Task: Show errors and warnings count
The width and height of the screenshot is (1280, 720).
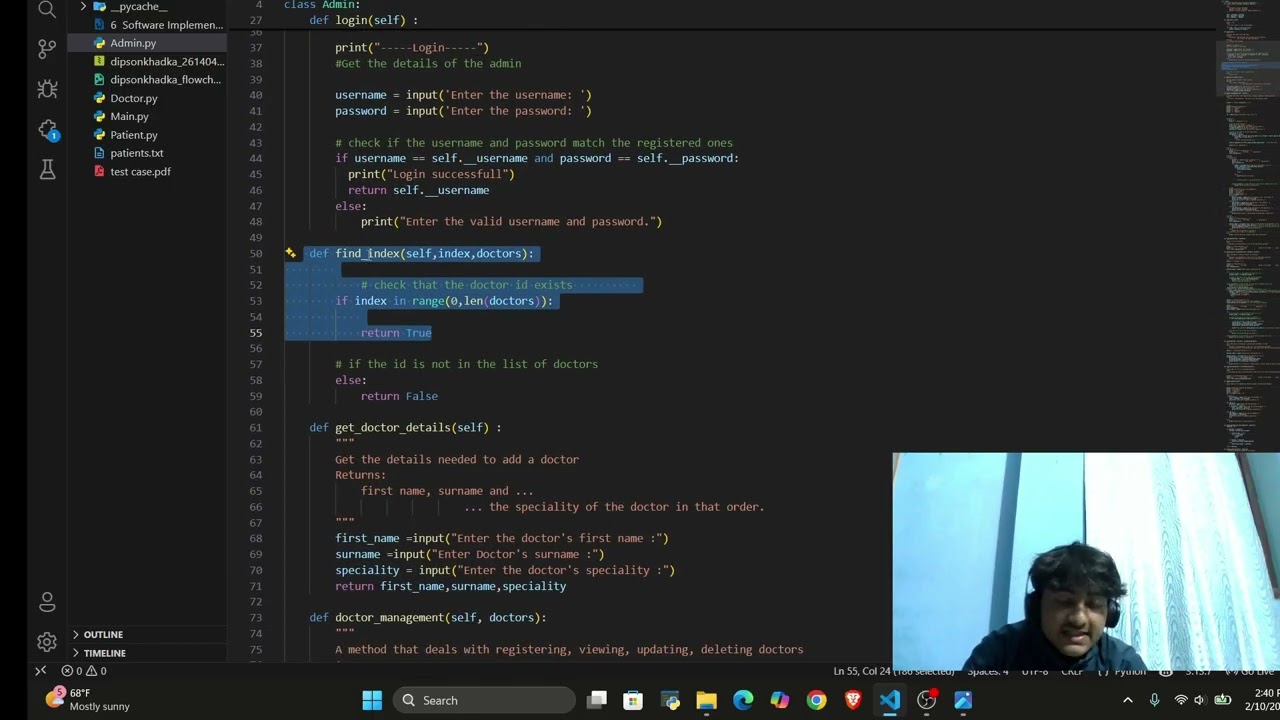Action: (84, 671)
